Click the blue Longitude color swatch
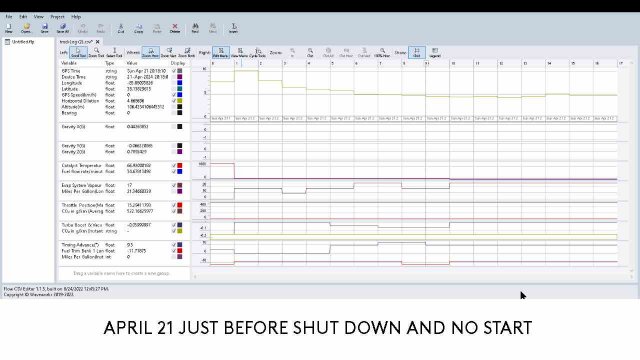Screen dimensions: 640x360 180,83
